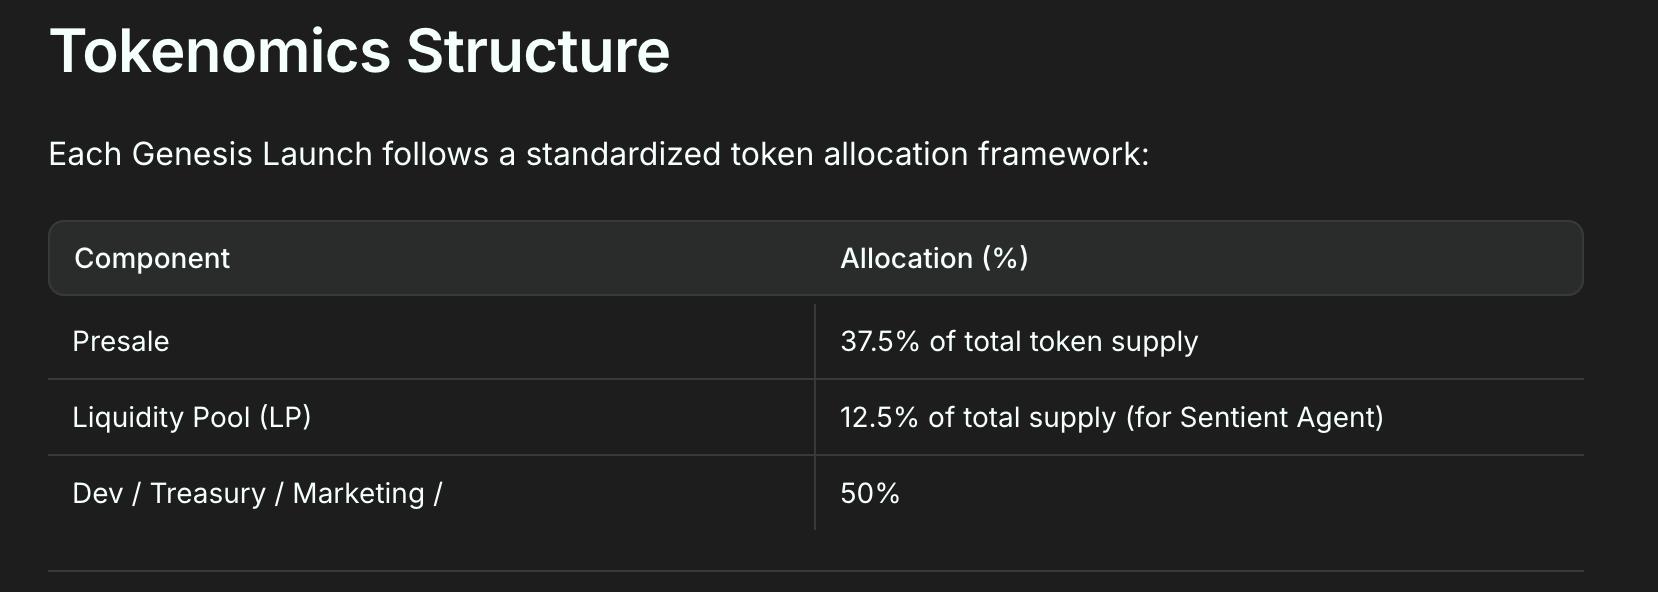Click the word "Dev" in the last row
1658x592 pixels.
[97, 493]
